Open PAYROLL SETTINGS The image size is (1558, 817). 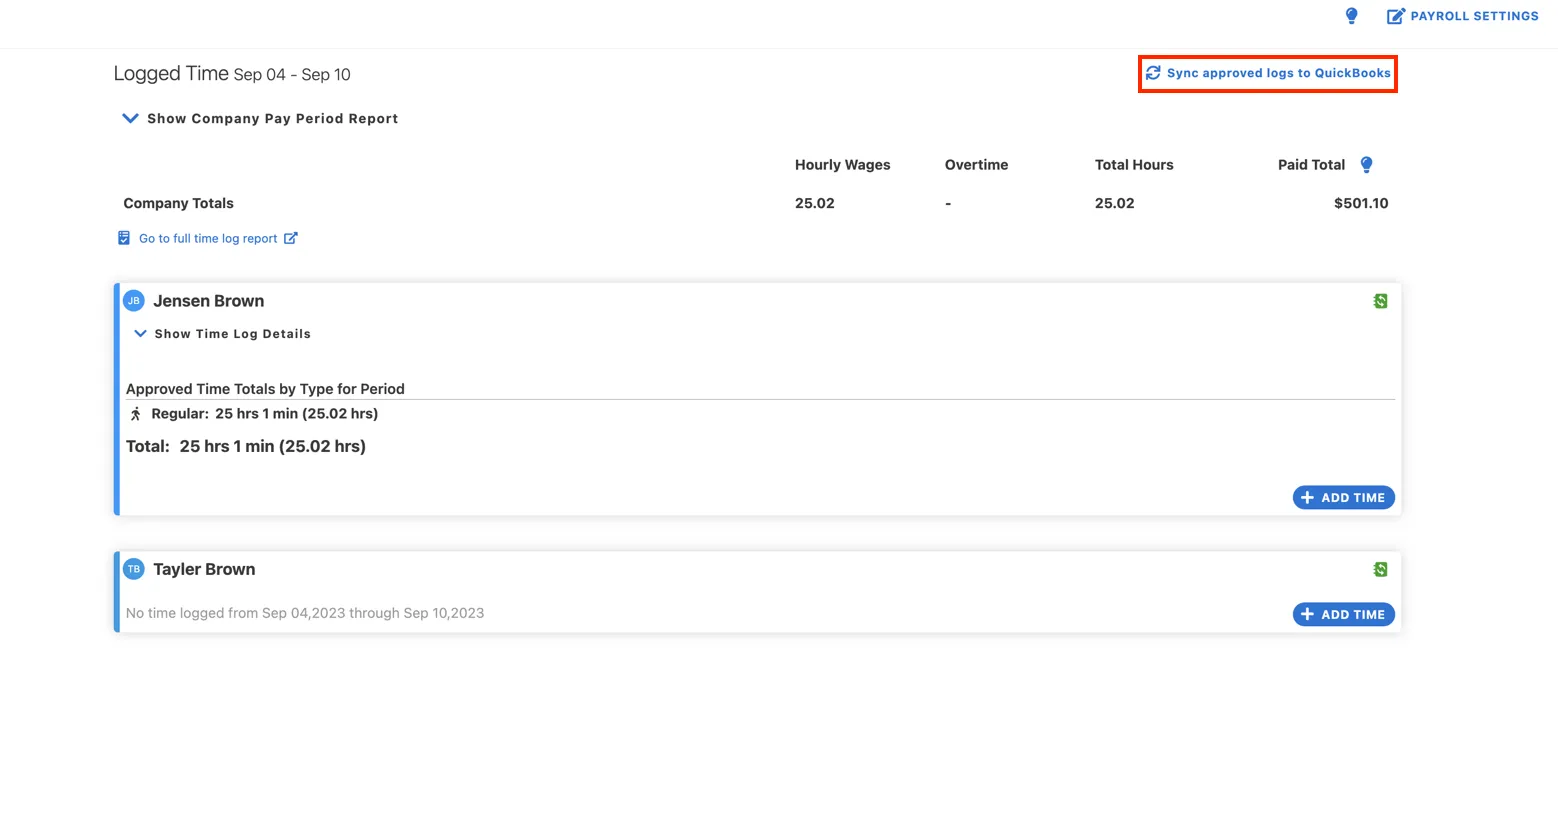pyautogui.click(x=1474, y=16)
